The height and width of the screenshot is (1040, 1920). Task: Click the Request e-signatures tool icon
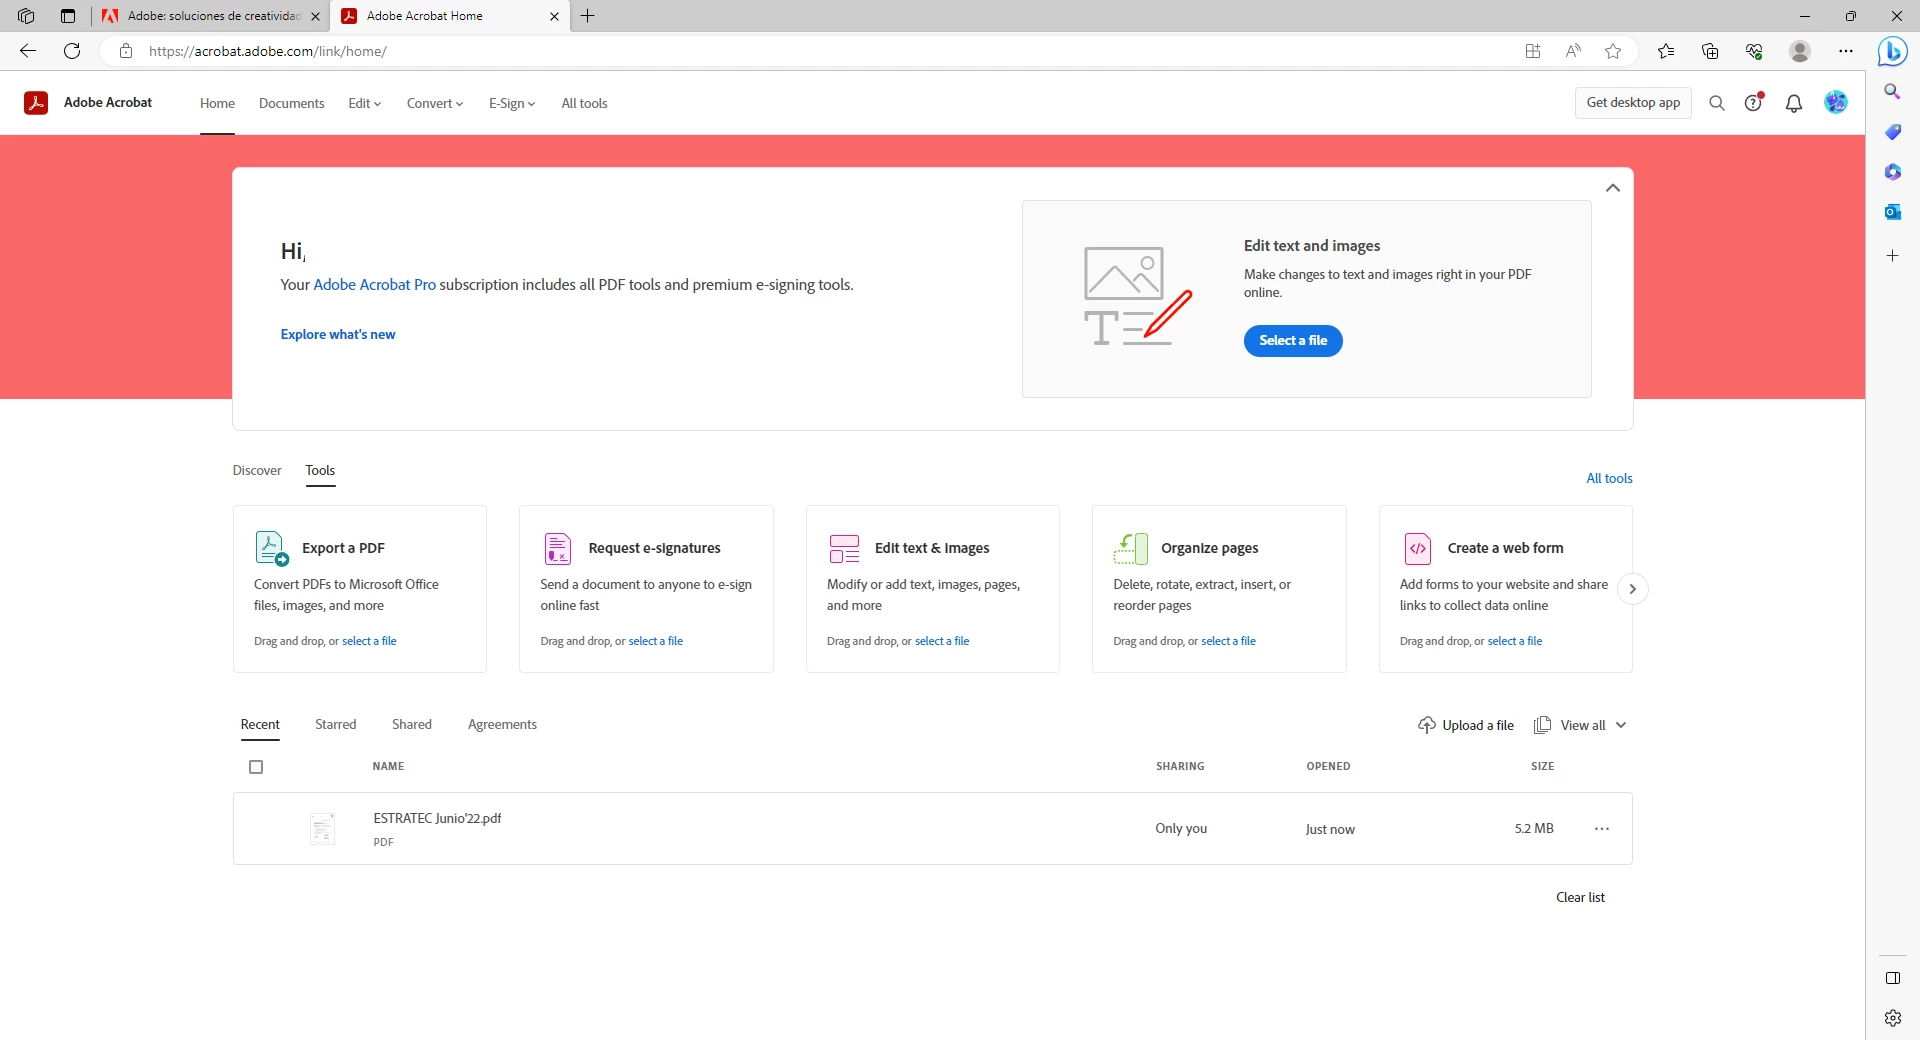coord(558,548)
